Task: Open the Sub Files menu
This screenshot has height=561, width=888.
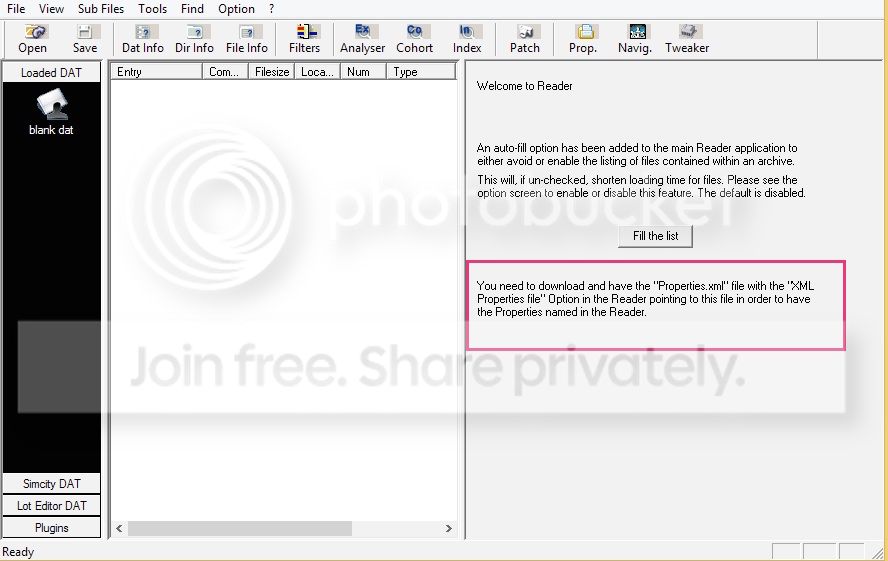Action: [x=101, y=9]
